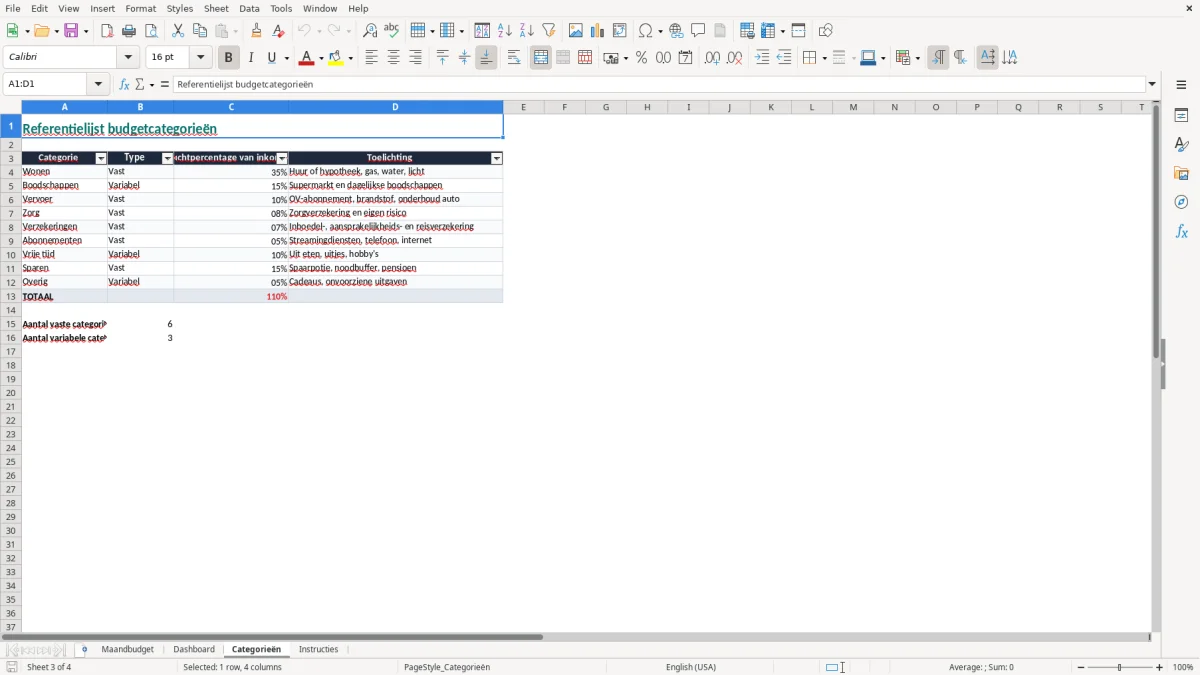
Task: Open the Font Name dropdown arrow
Action: [x=128, y=58]
